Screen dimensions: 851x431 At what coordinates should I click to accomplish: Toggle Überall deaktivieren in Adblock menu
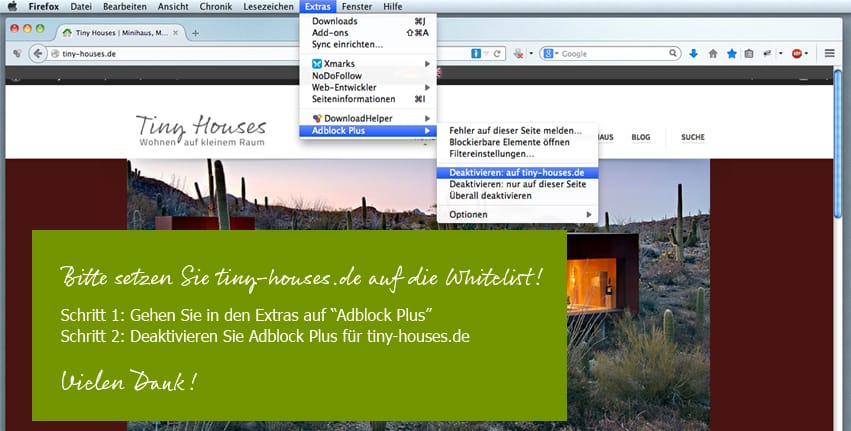[x=490, y=196]
